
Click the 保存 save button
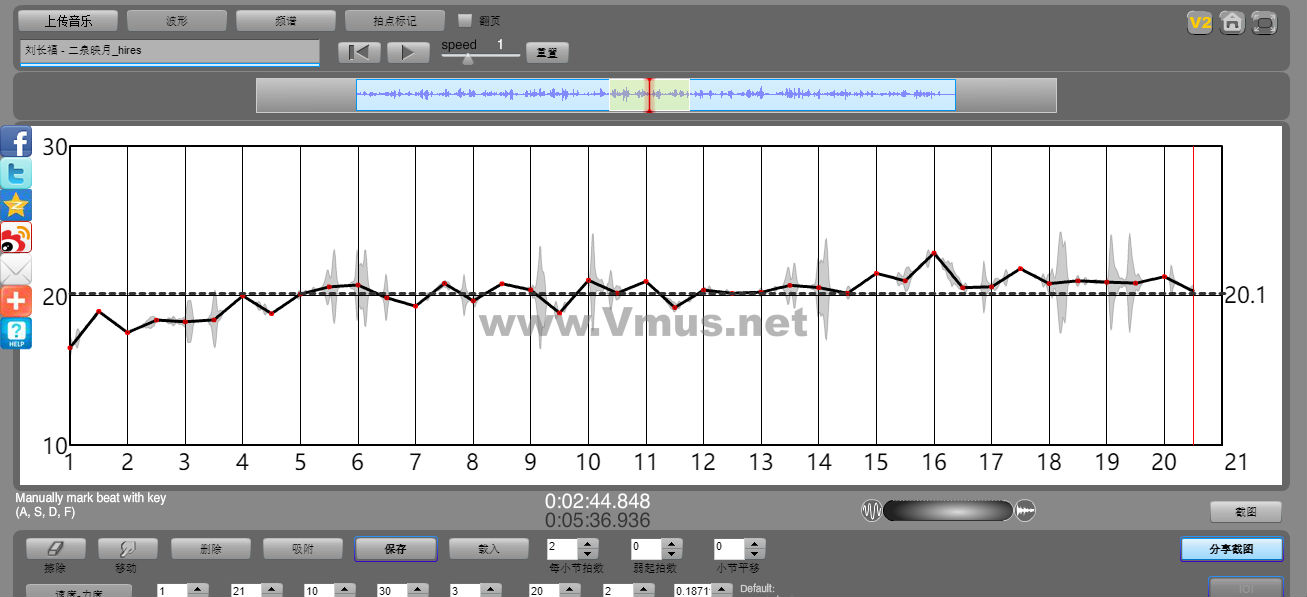(395, 549)
